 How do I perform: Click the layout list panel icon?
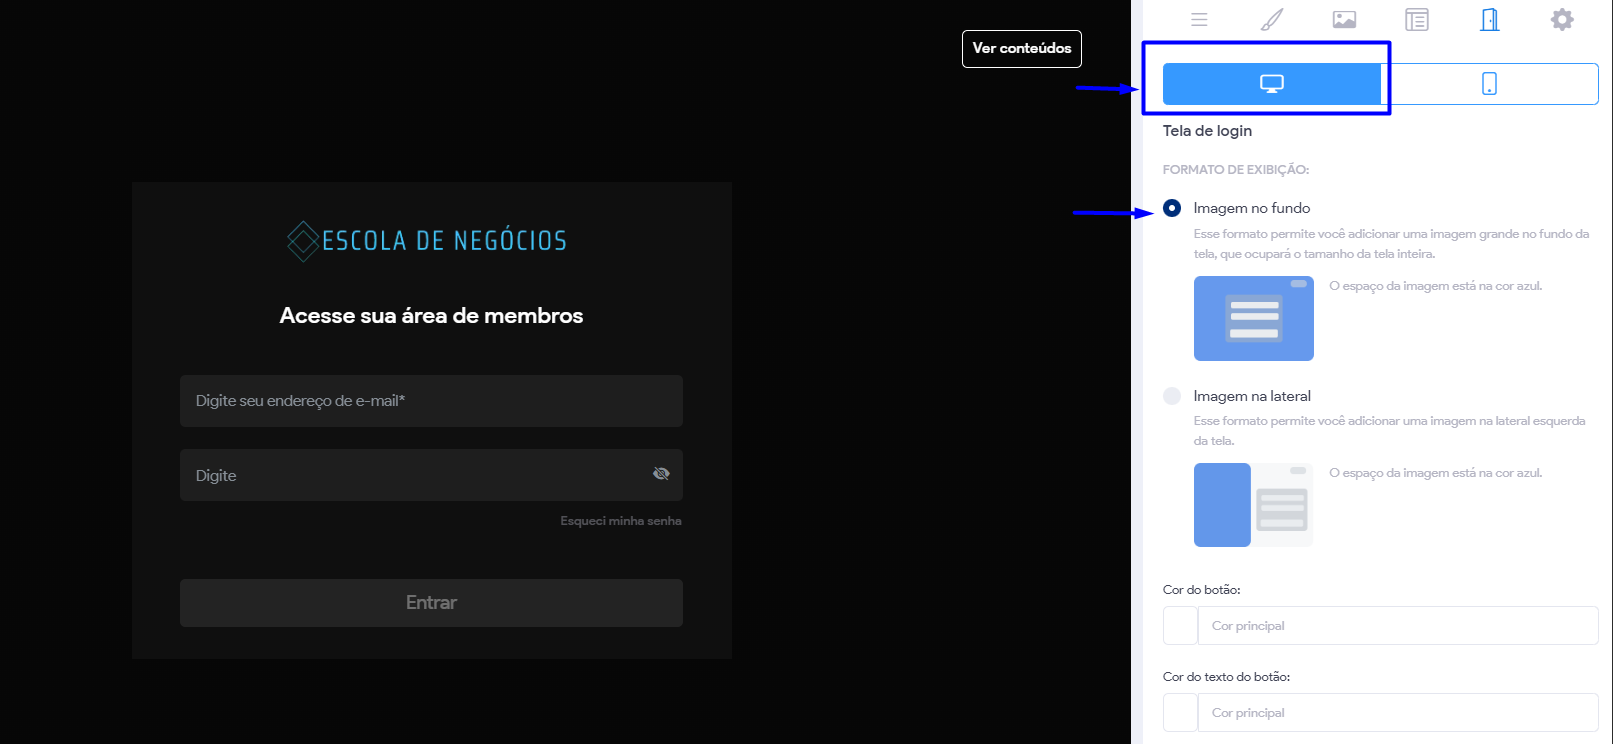point(1417,20)
